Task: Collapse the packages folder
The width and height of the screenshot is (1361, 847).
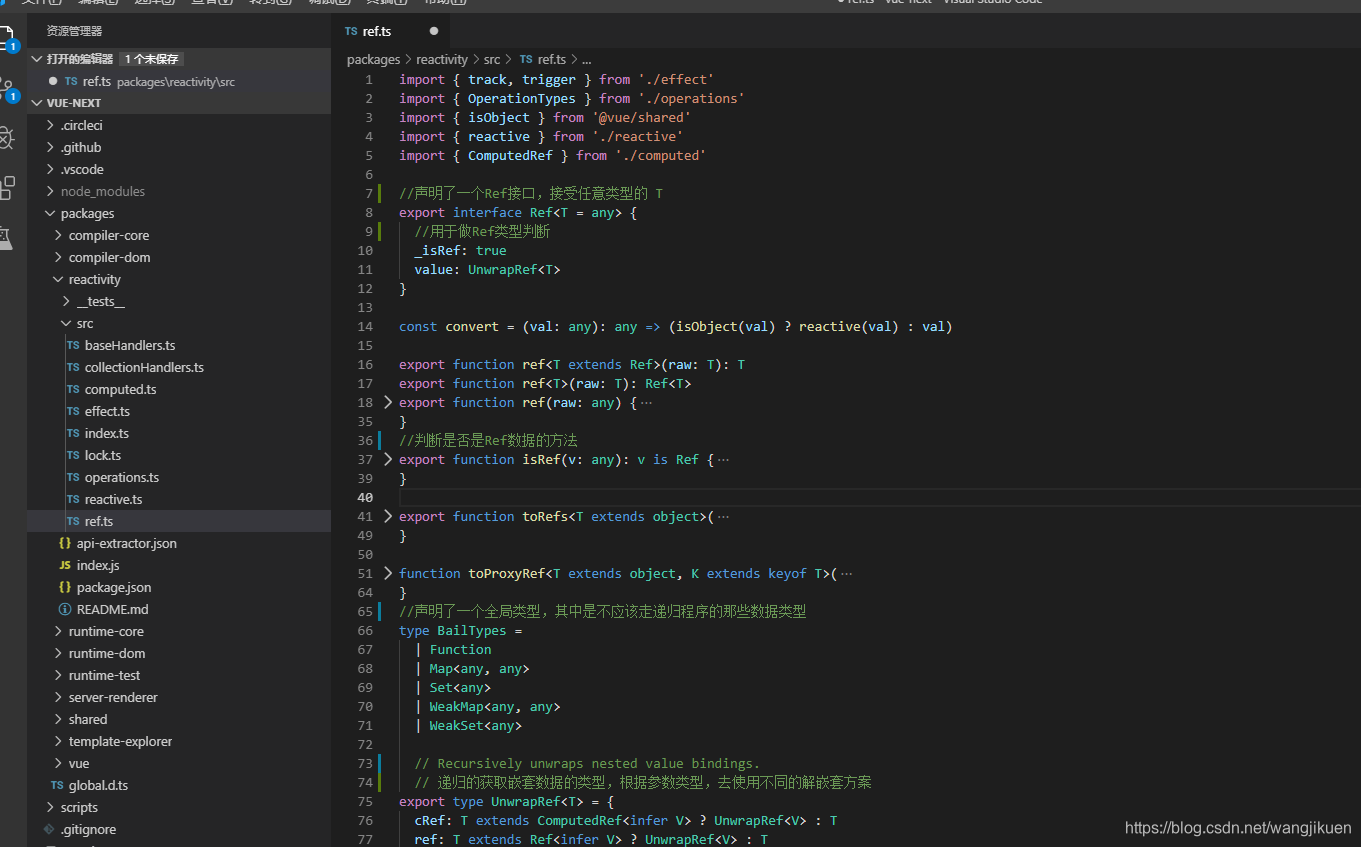Action: coord(50,213)
